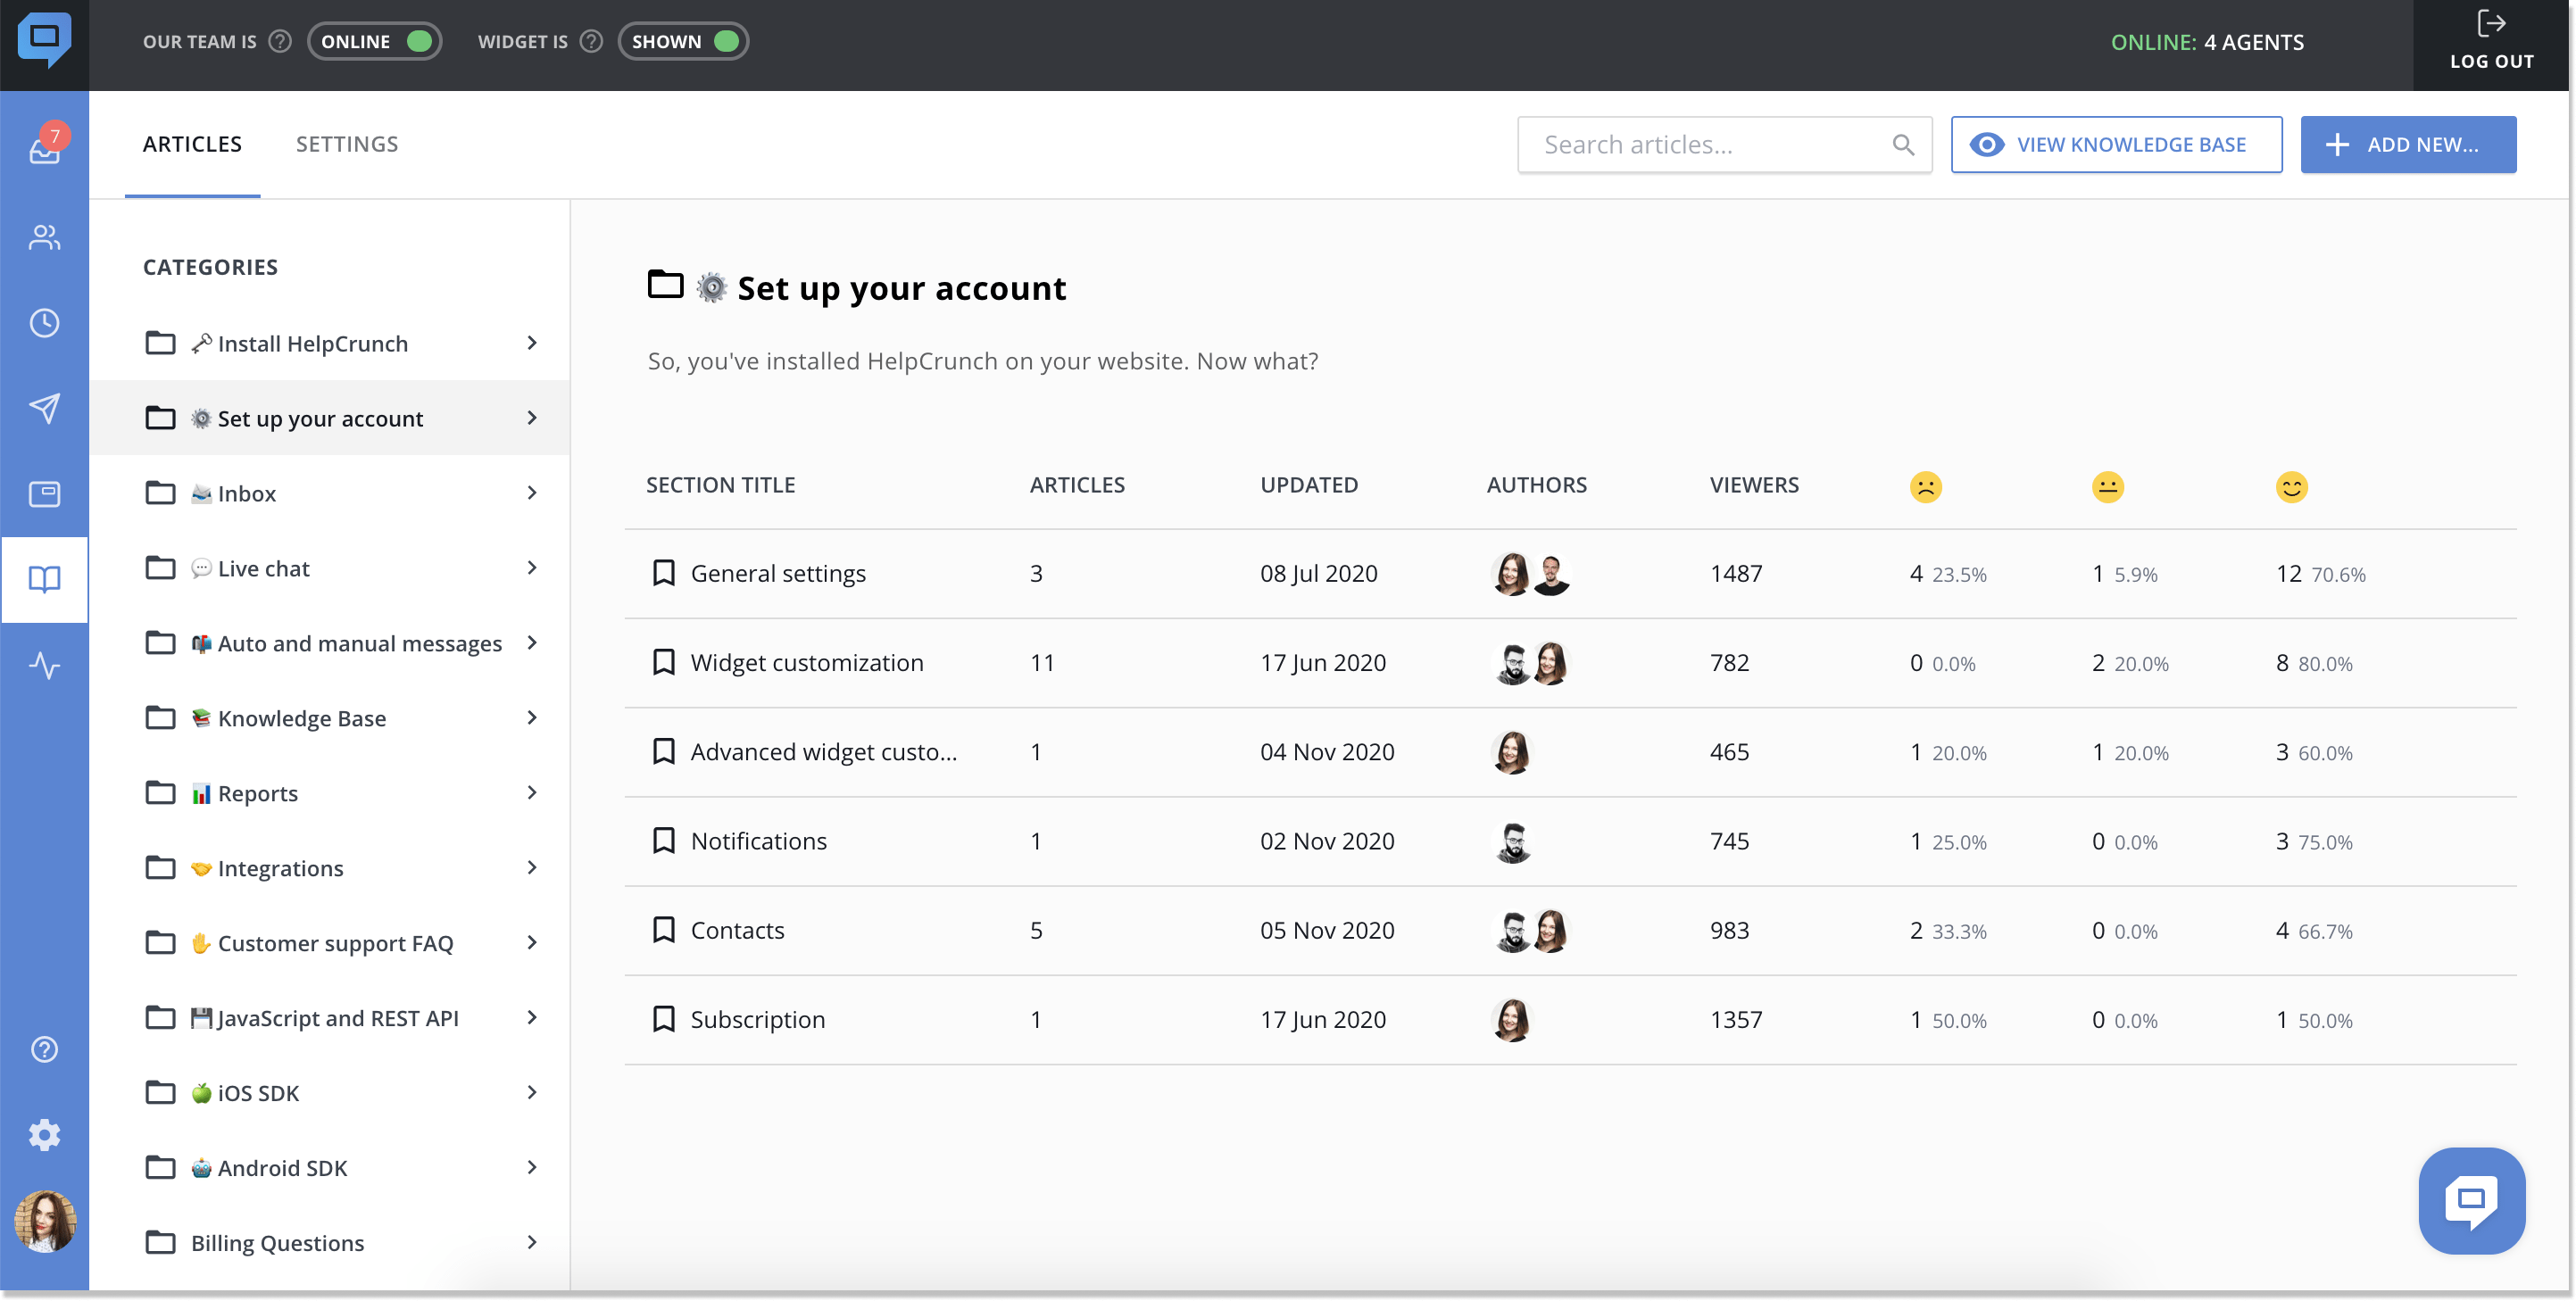Click the sad face rating column icon

point(1925,487)
